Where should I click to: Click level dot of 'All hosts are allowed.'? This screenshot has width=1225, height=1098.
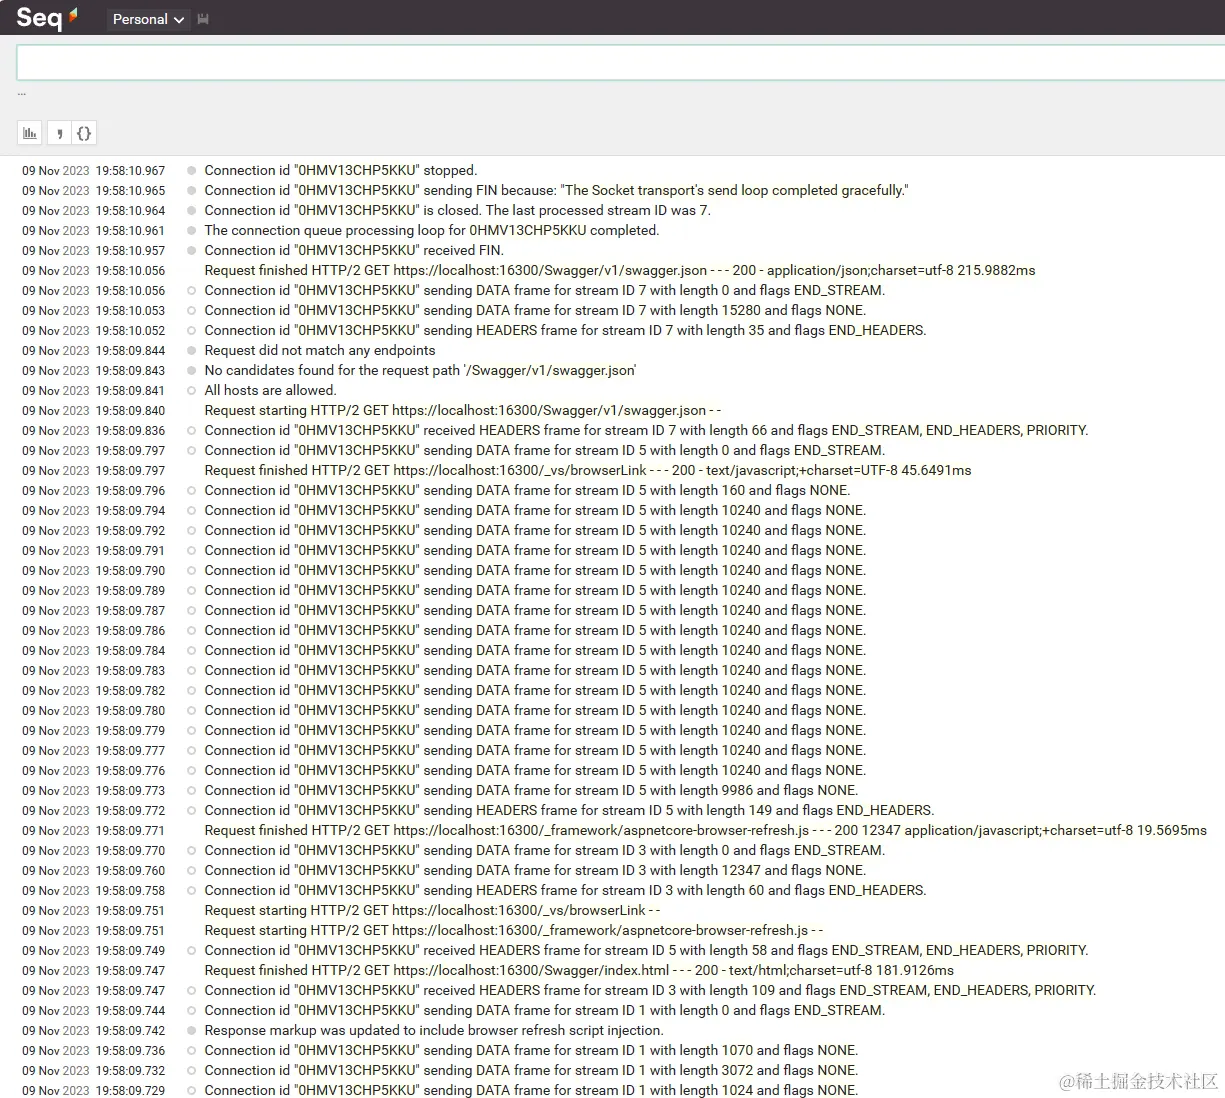[191, 391]
